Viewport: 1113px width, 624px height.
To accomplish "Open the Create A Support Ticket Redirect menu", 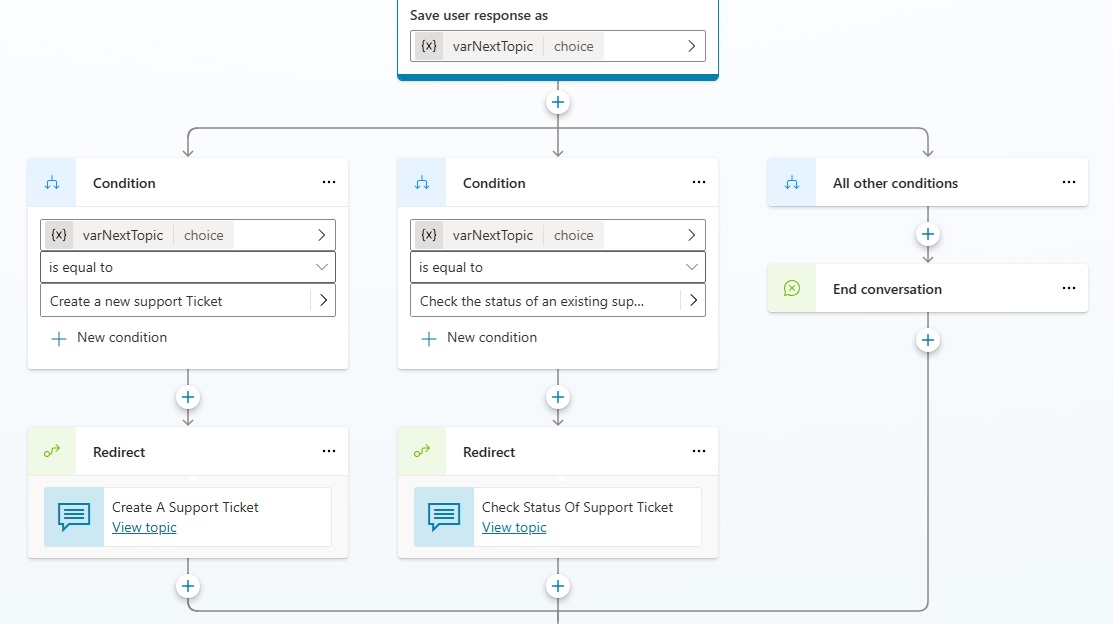I will 329,452.
